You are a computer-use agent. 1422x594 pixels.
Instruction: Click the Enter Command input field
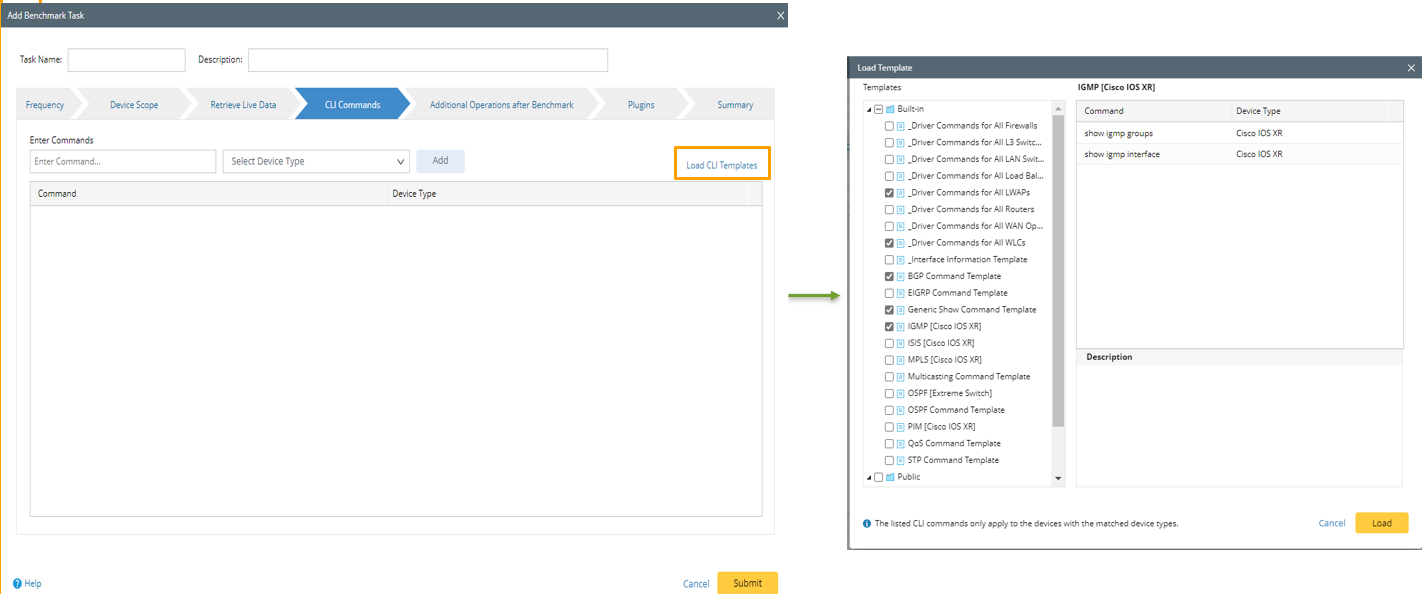pos(123,161)
